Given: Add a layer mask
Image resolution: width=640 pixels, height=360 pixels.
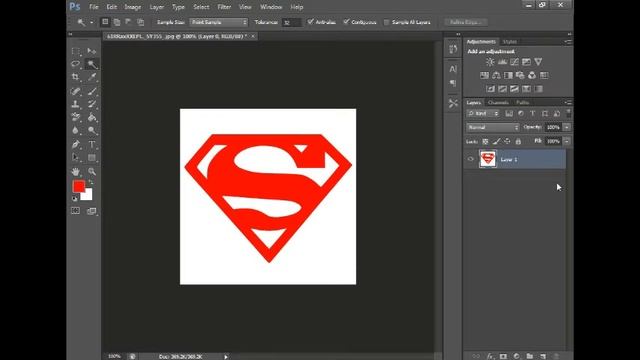Looking at the screenshot, I should tap(503, 356).
